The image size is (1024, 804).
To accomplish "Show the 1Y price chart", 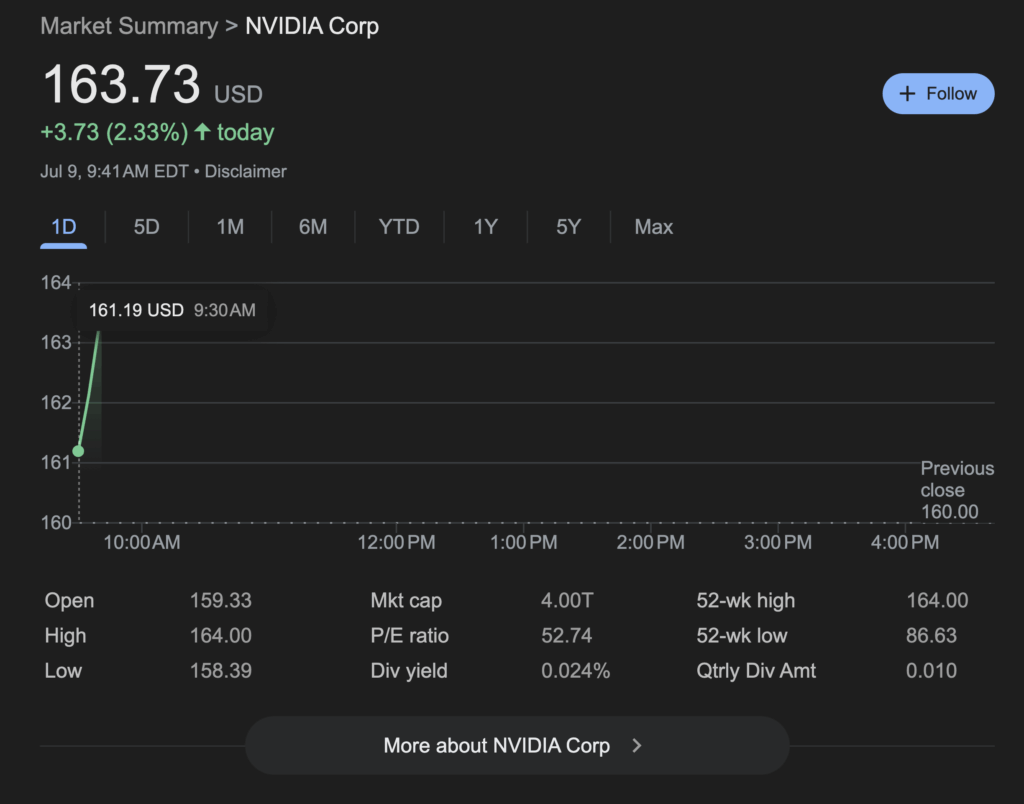I will click(485, 227).
